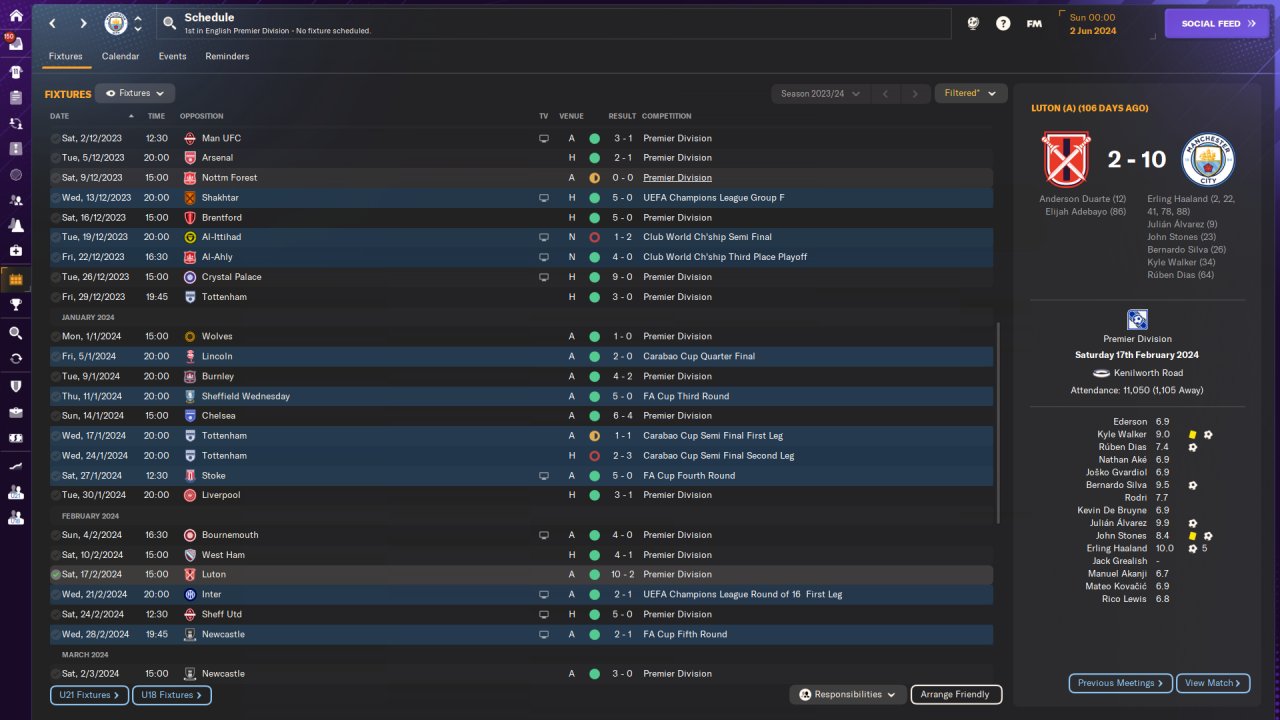1280x720 pixels.
Task: Toggle reminder circle for Tue 30/1/2024 fixture
Action: tap(56, 495)
